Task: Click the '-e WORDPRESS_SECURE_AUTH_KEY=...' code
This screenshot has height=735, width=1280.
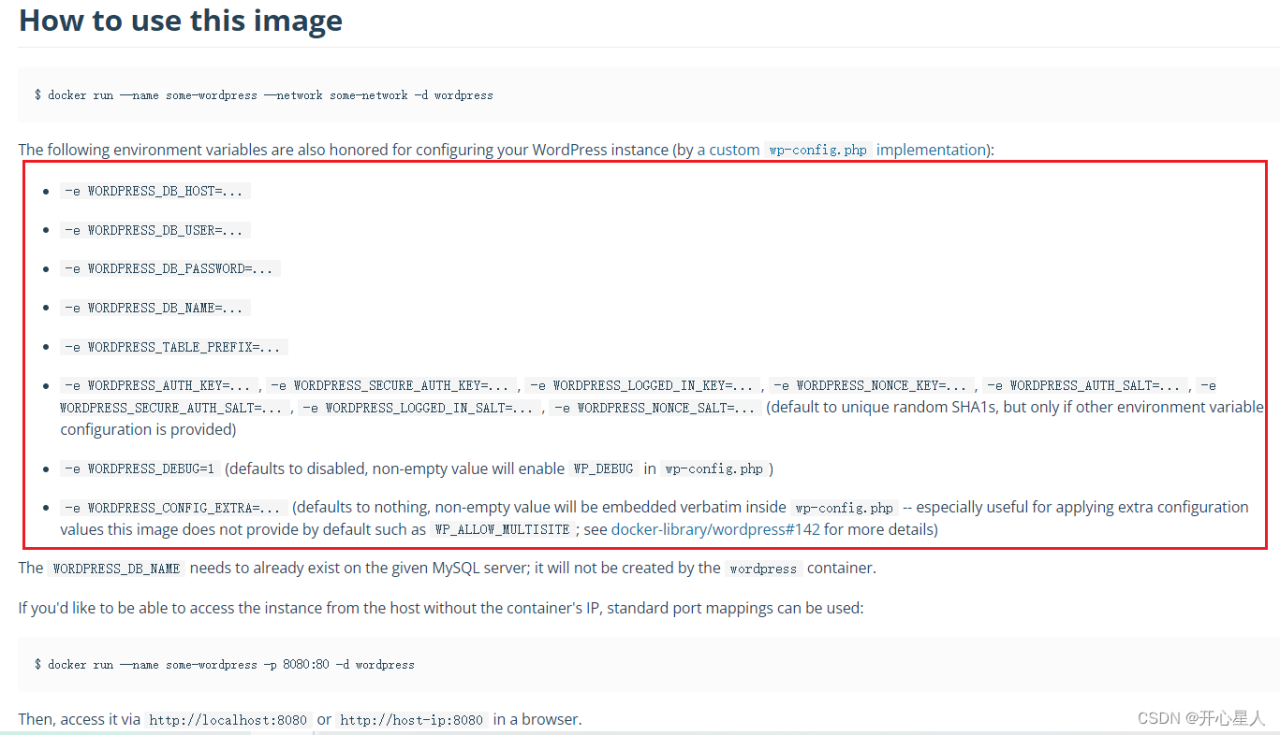Action: [392, 385]
